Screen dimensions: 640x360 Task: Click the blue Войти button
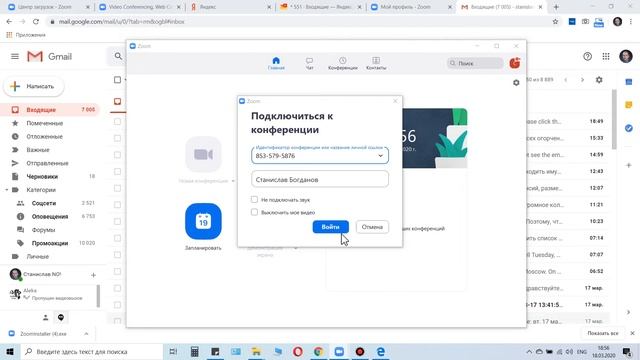point(330,227)
